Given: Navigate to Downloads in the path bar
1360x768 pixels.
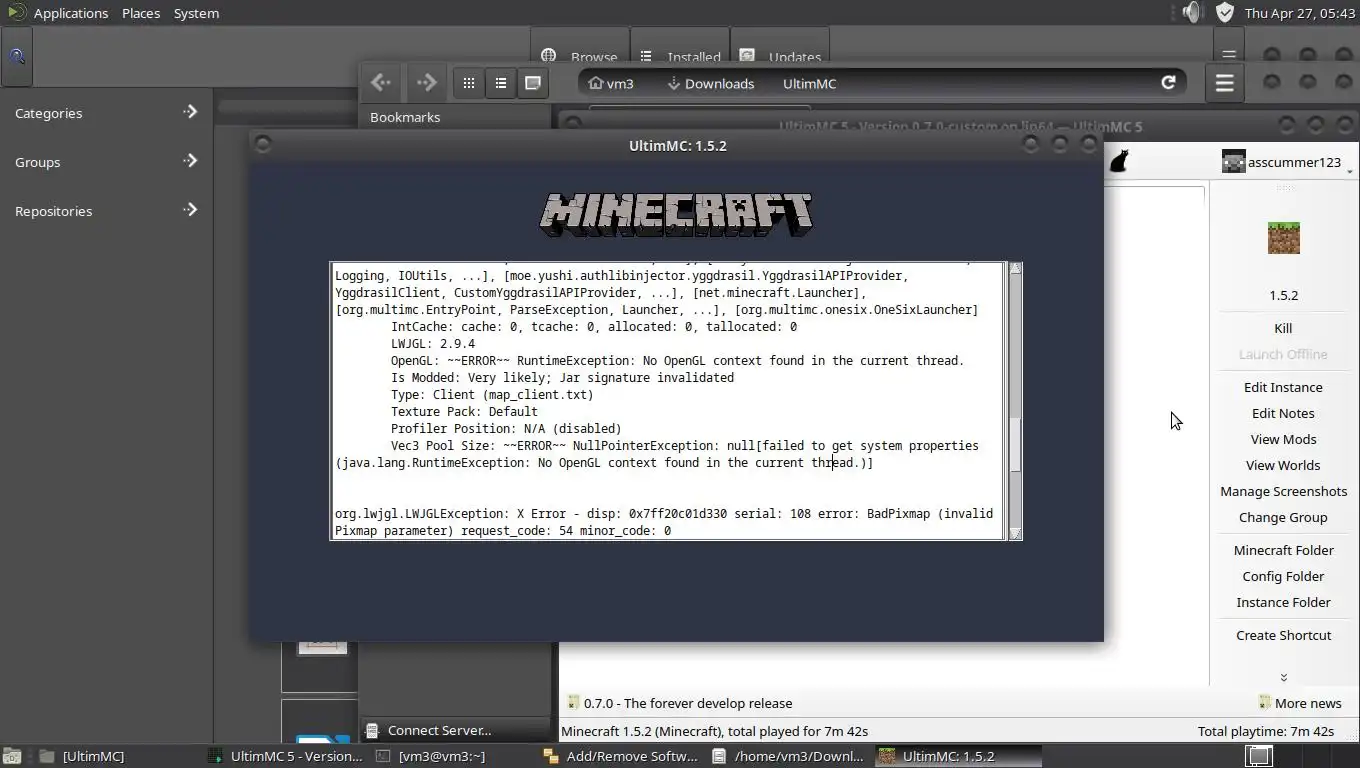Looking at the screenshot, I should (x=711, y=83).
